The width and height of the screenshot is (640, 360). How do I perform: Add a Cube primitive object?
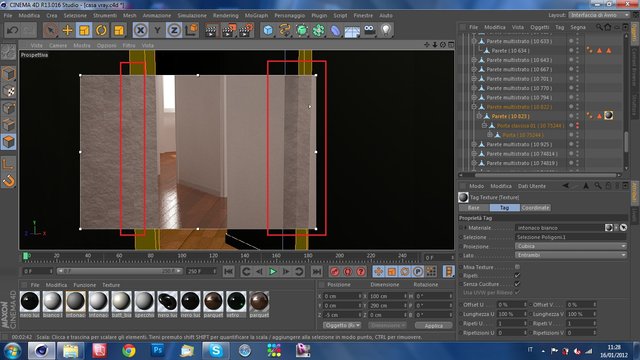[x=268, y=30]
